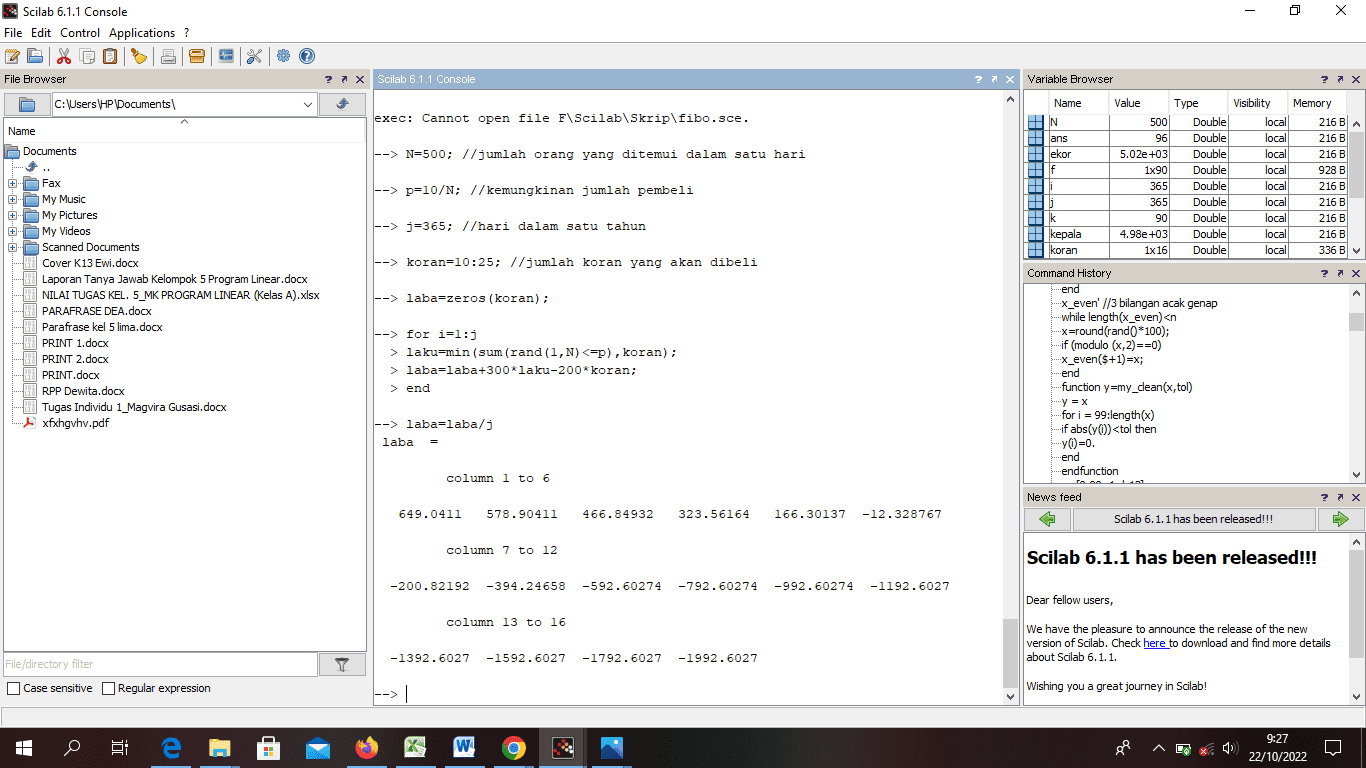Select the 'ekor' variable row
This screenshot has height=768, width=1366.
[x=1187, y=154]
